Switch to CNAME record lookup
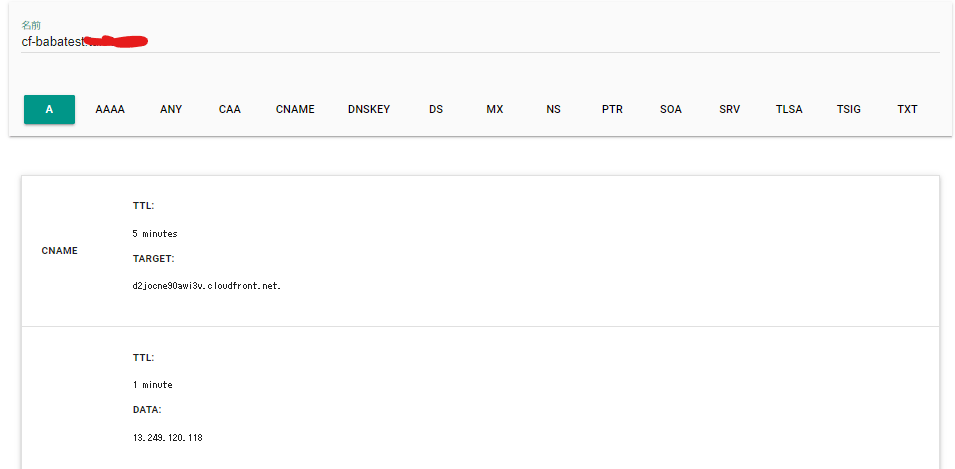Image resolution: width=955 pixels, height=469 pixels. coord(295,110)
